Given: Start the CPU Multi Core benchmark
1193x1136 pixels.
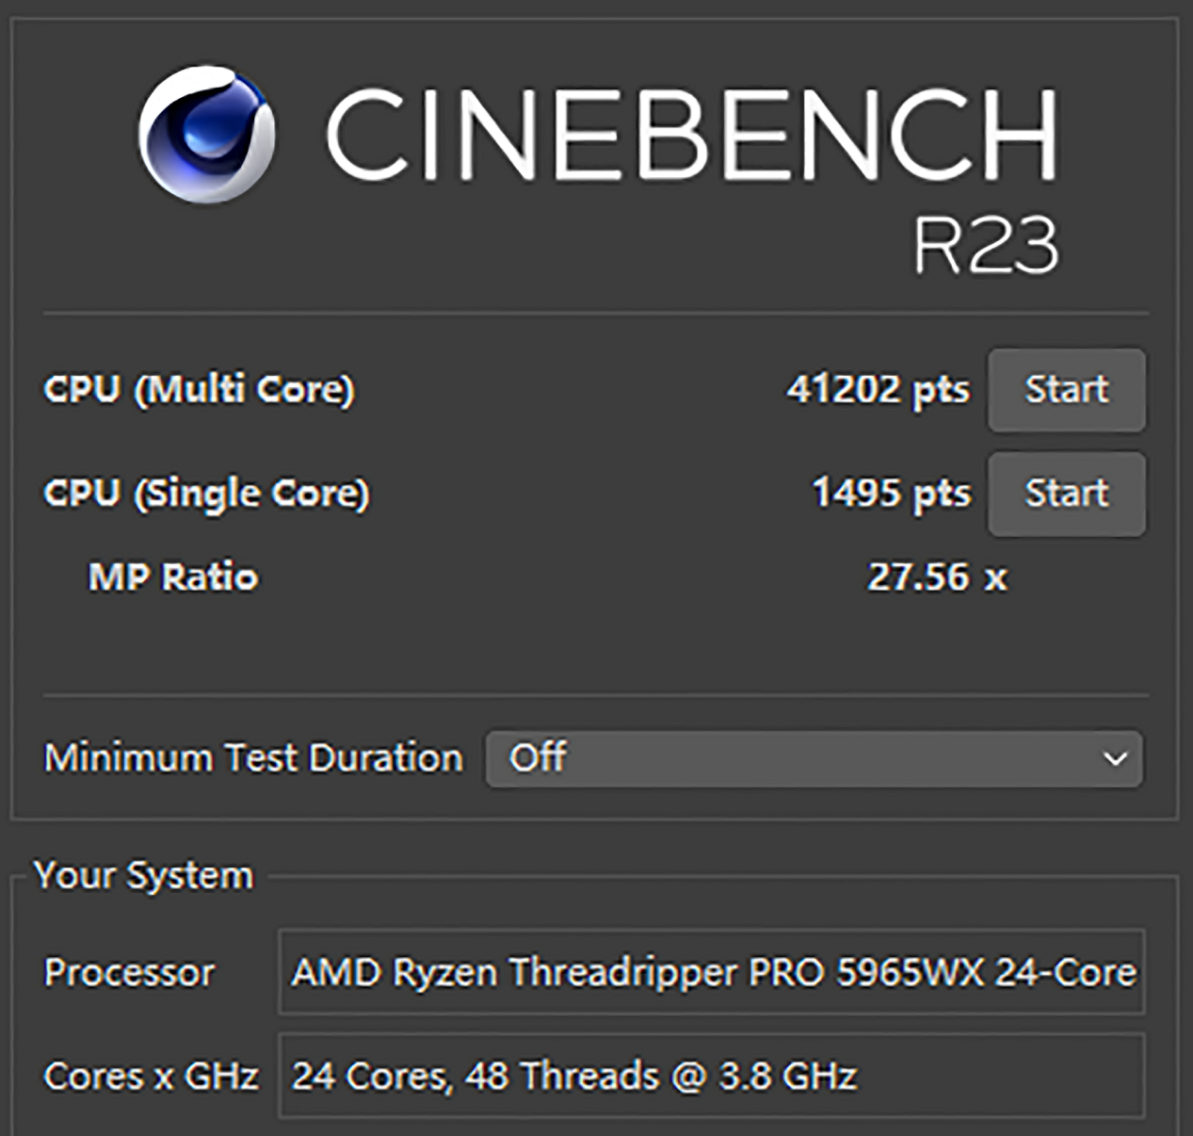Looking at the screenshot, I should [x=1066, y=390].
